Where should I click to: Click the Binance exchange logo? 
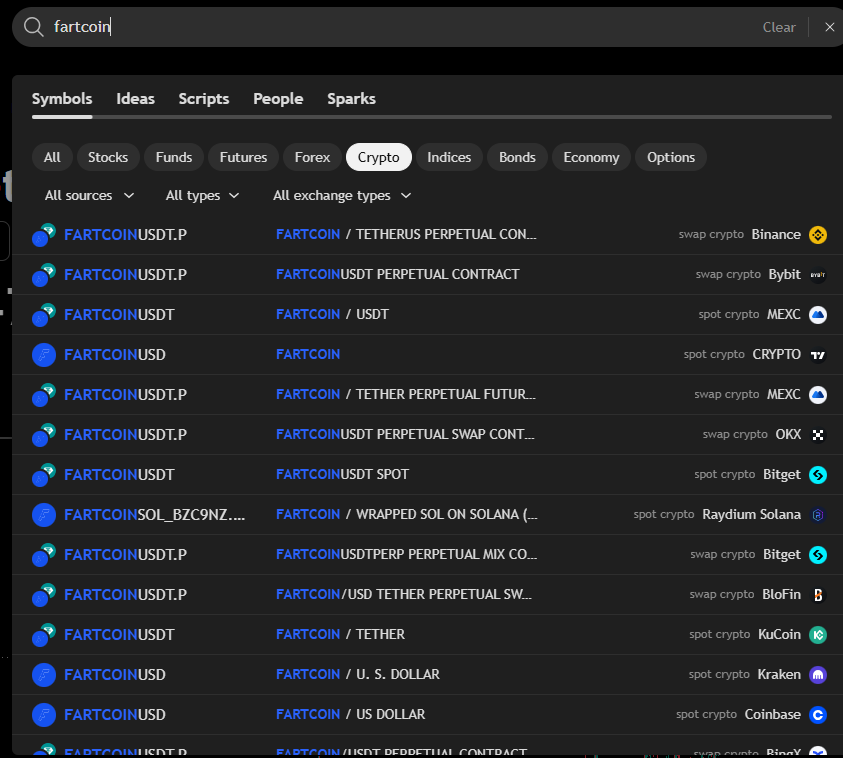(818, 234)
